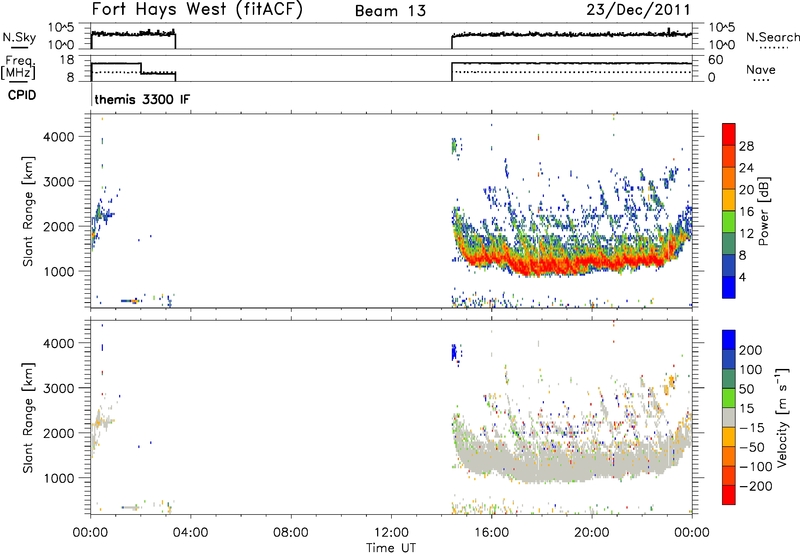Click the 'Slant Range [km]' label of the power plot
Image resolution: width=800 pixels, height=554 pixels.
[x=28, y=212]
